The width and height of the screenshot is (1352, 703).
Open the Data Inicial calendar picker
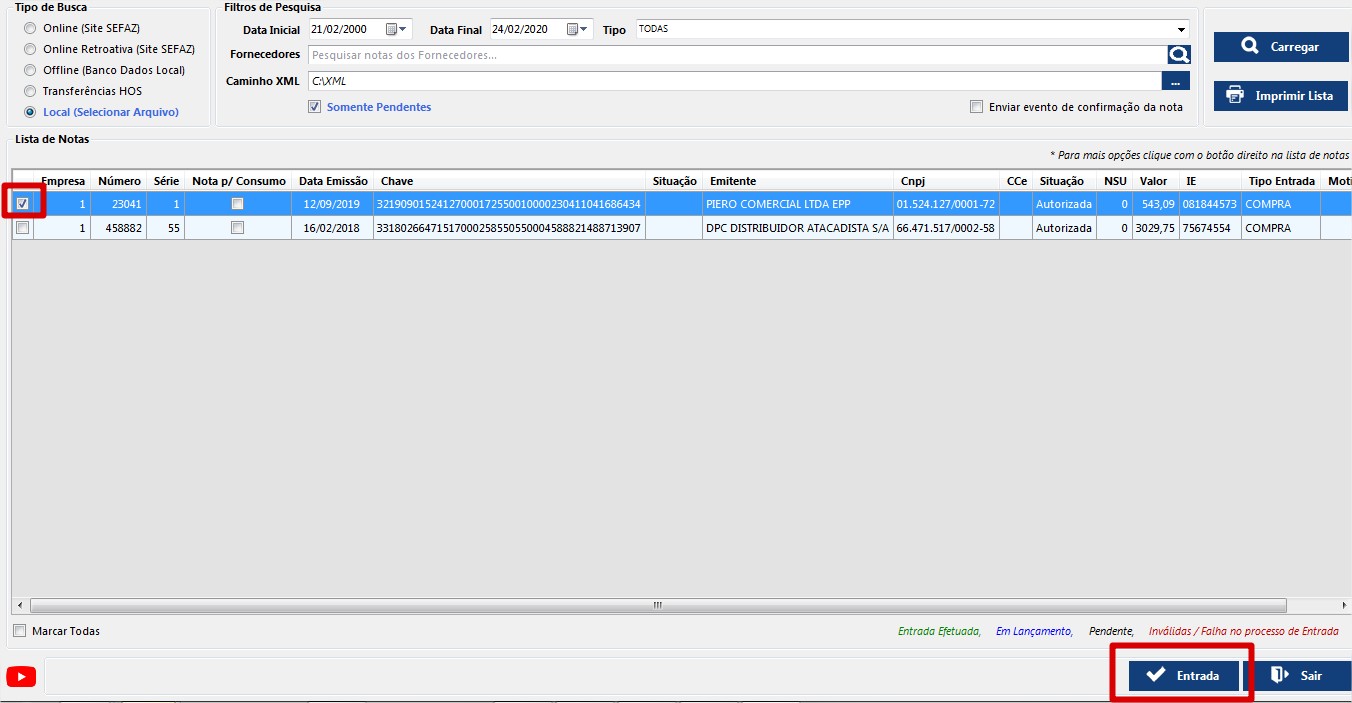point(392,30)
